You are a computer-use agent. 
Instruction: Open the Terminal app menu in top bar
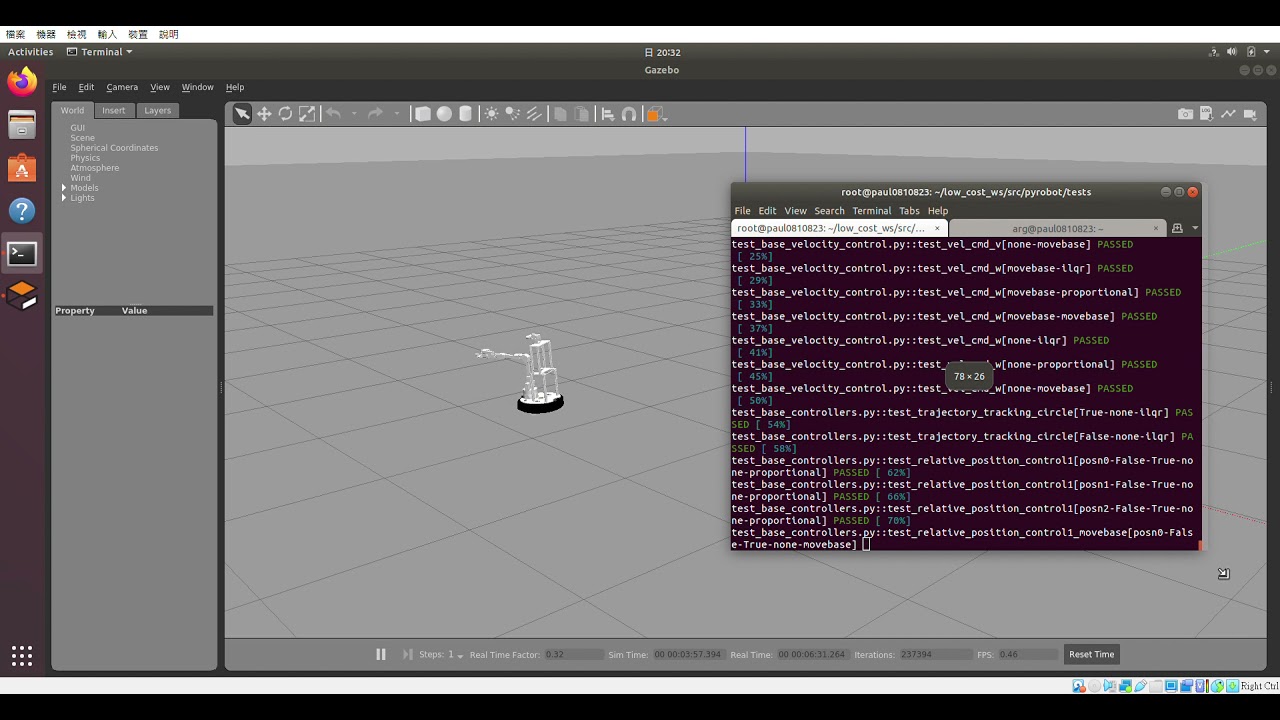point(99,52)
